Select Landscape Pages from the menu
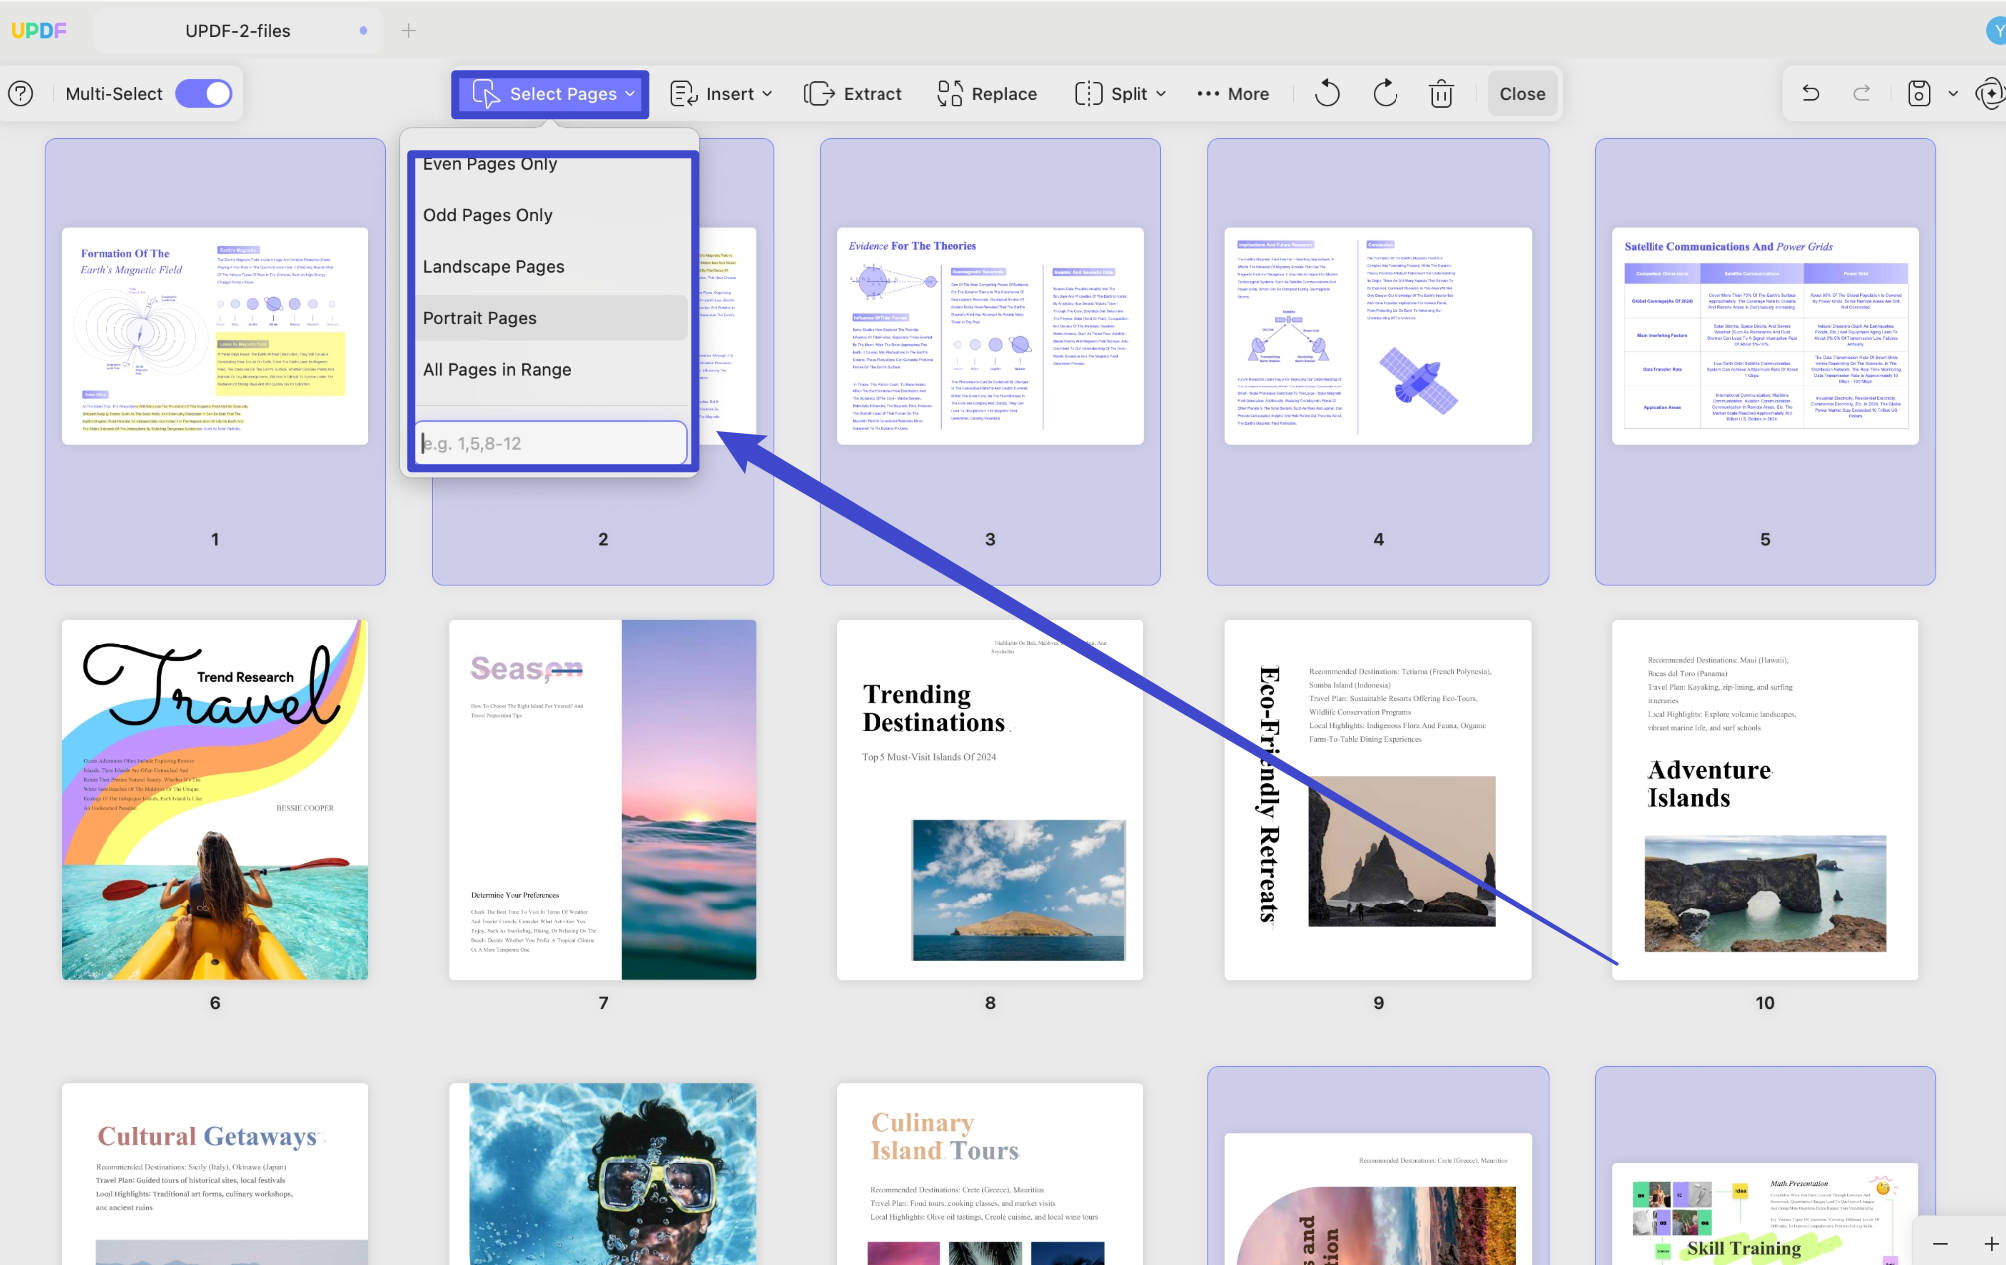The width and height of the screenshot is (2006, 1265). tap(494, 267)
